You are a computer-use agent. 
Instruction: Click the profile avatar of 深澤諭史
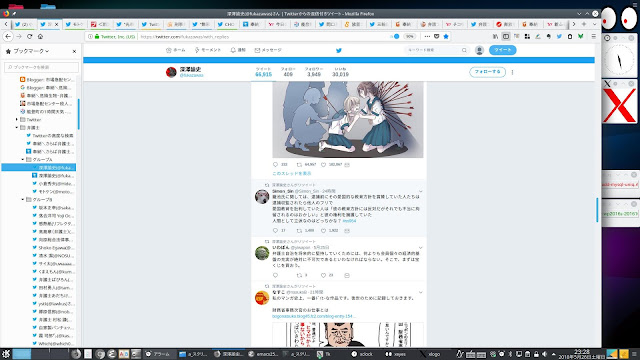171,72
